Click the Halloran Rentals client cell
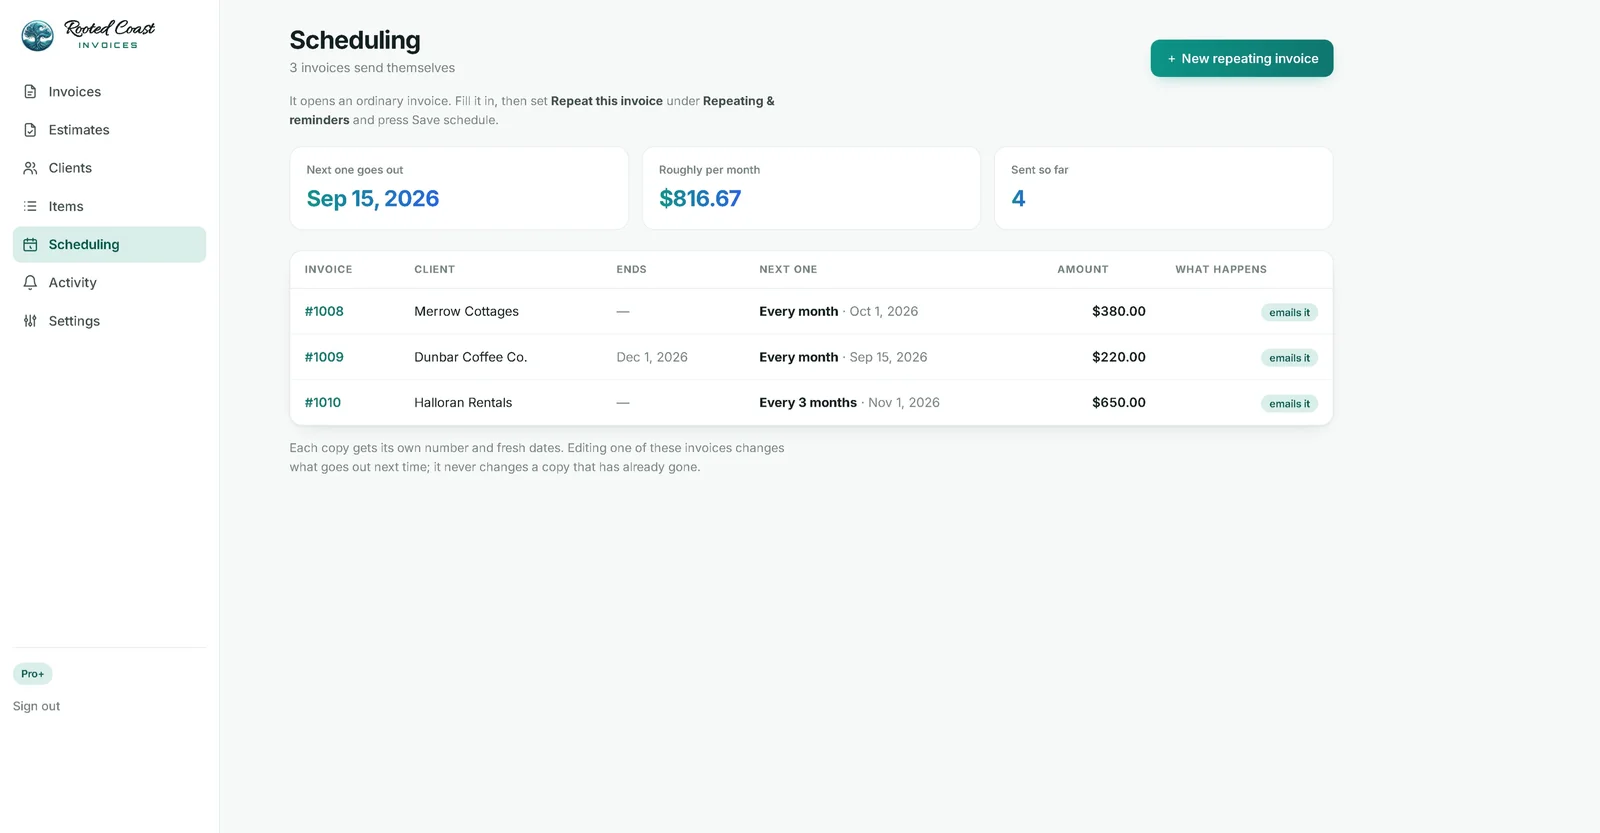This screenshot has width=1600, height=833. click(x=463, y=403)
